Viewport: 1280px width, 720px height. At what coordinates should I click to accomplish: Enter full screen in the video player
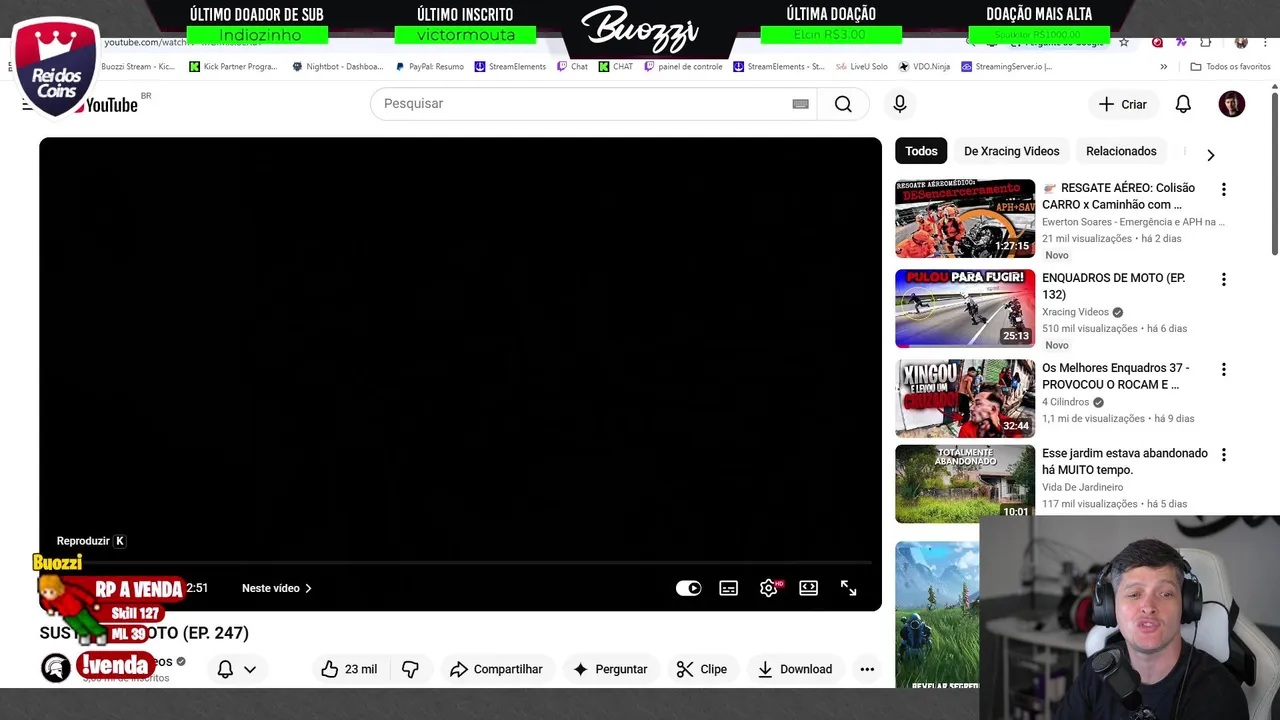[x=848, y=588]
